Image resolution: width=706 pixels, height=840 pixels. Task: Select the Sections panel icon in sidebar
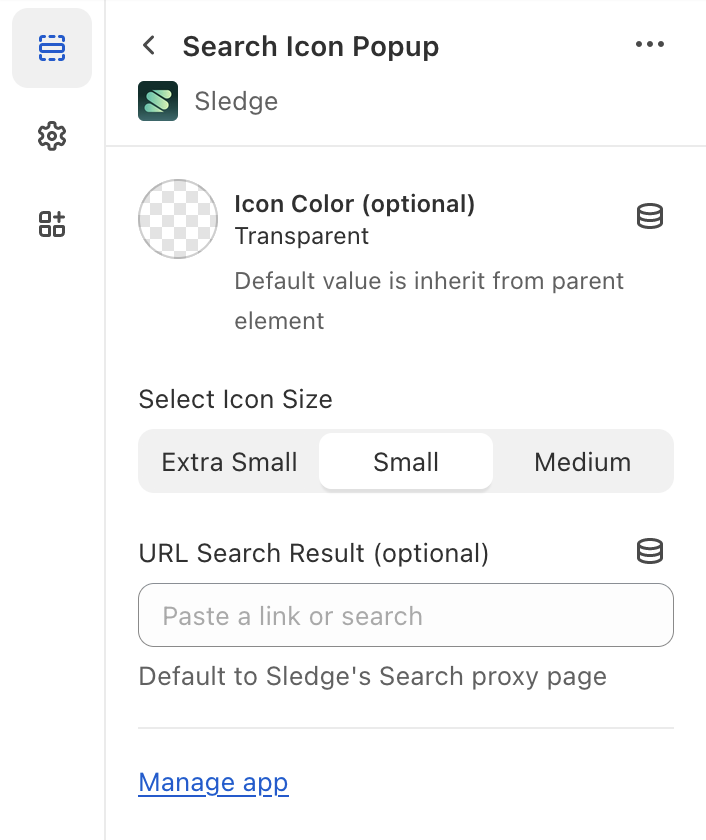(x=52, y=47)
